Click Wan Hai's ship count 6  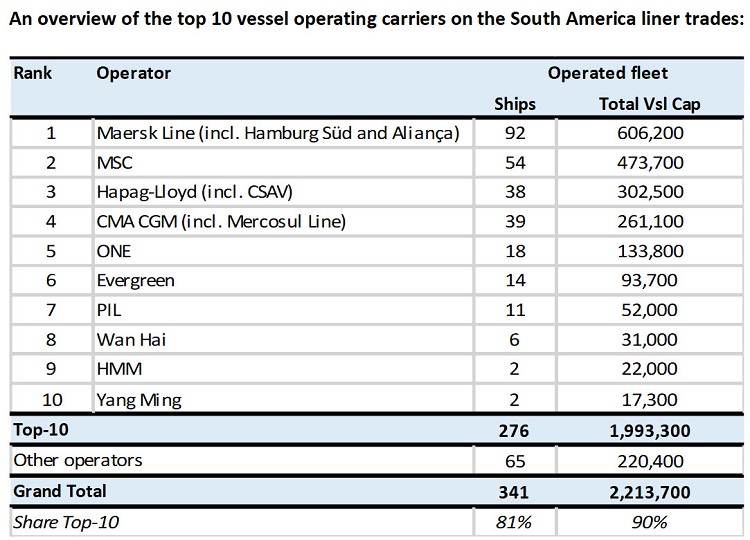tap(514, 340)
